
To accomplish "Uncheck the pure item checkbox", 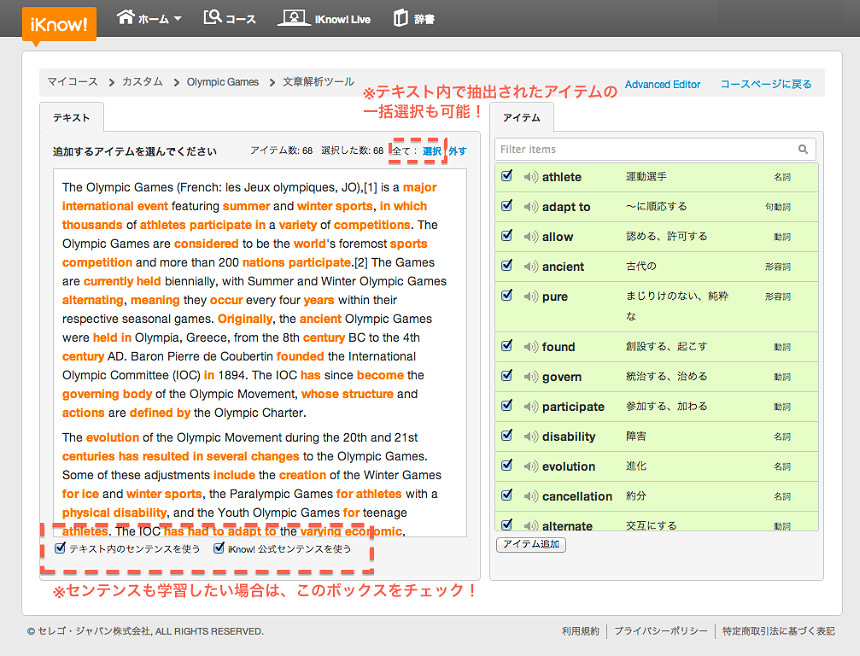I will 507,295.
